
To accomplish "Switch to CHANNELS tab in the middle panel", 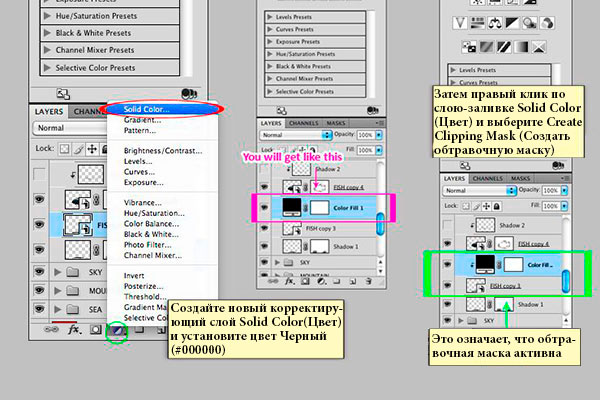I will pyautogui.click(x=304, y=123).
